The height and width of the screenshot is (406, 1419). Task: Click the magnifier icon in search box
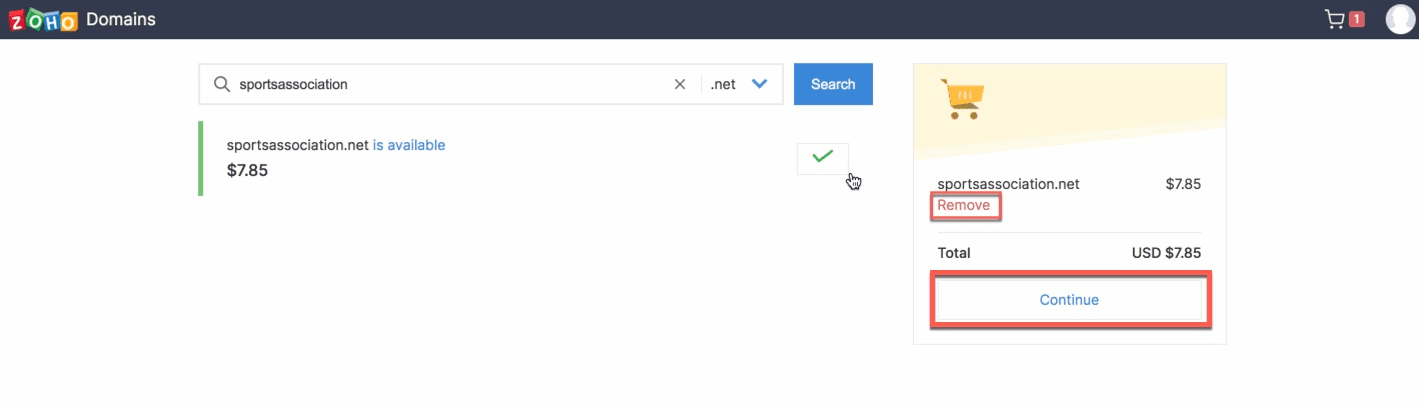(222, 84)
